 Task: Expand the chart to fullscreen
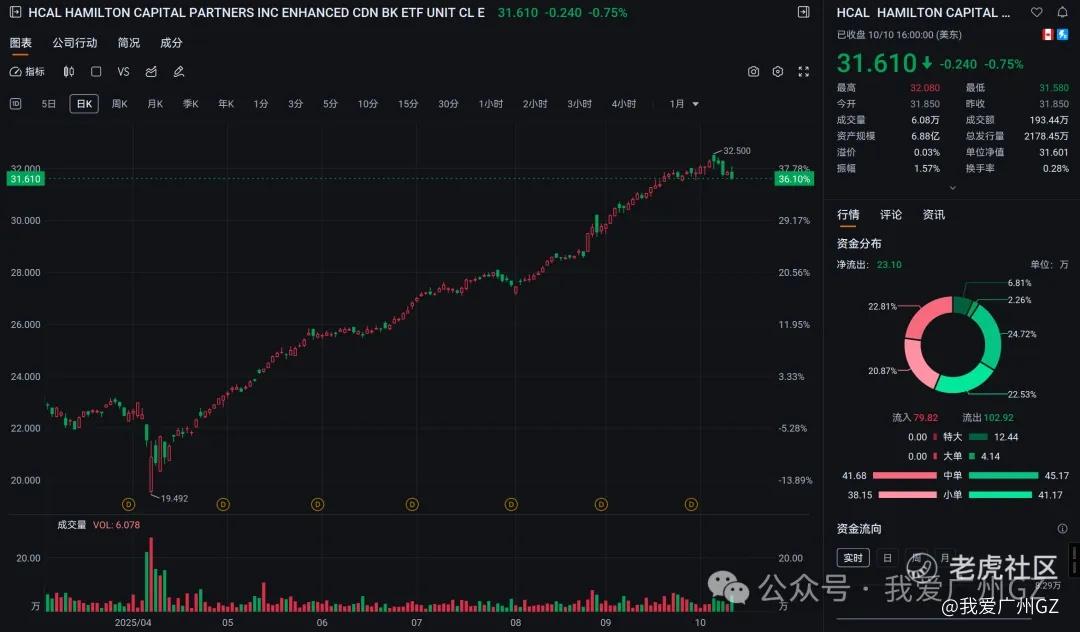point(803,72)
